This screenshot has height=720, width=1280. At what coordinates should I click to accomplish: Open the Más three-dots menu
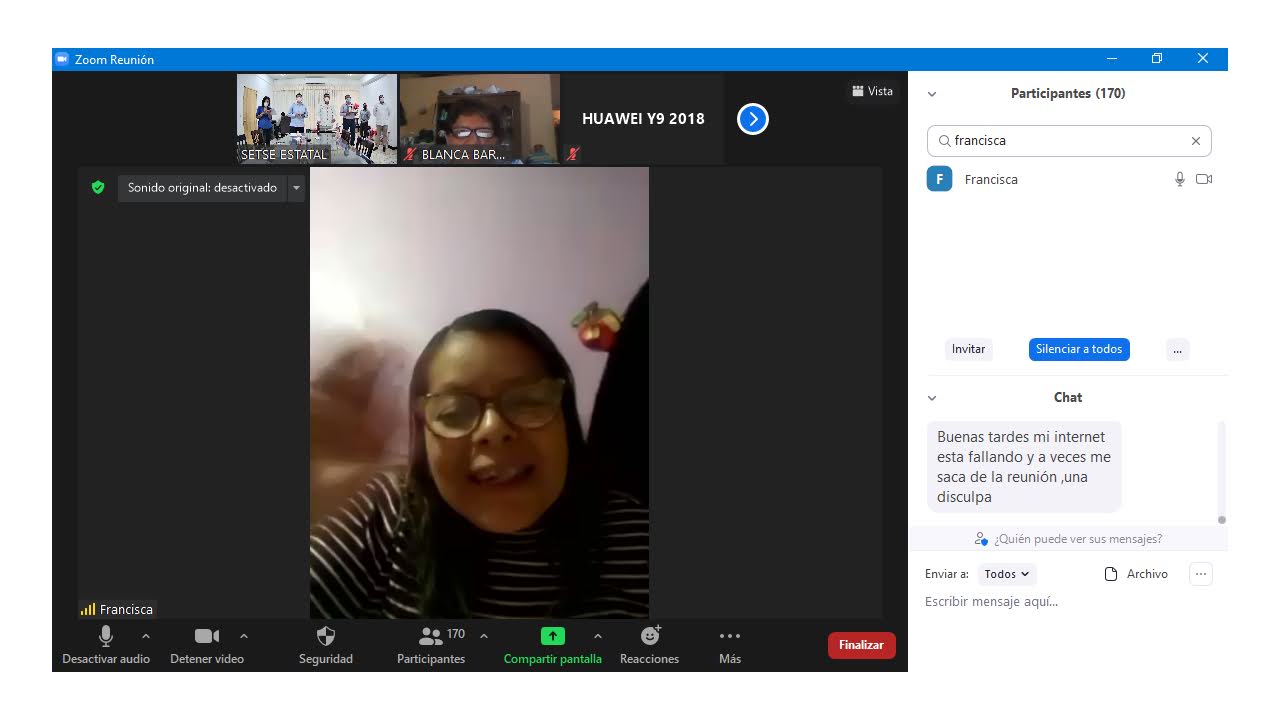click(730, 636)
